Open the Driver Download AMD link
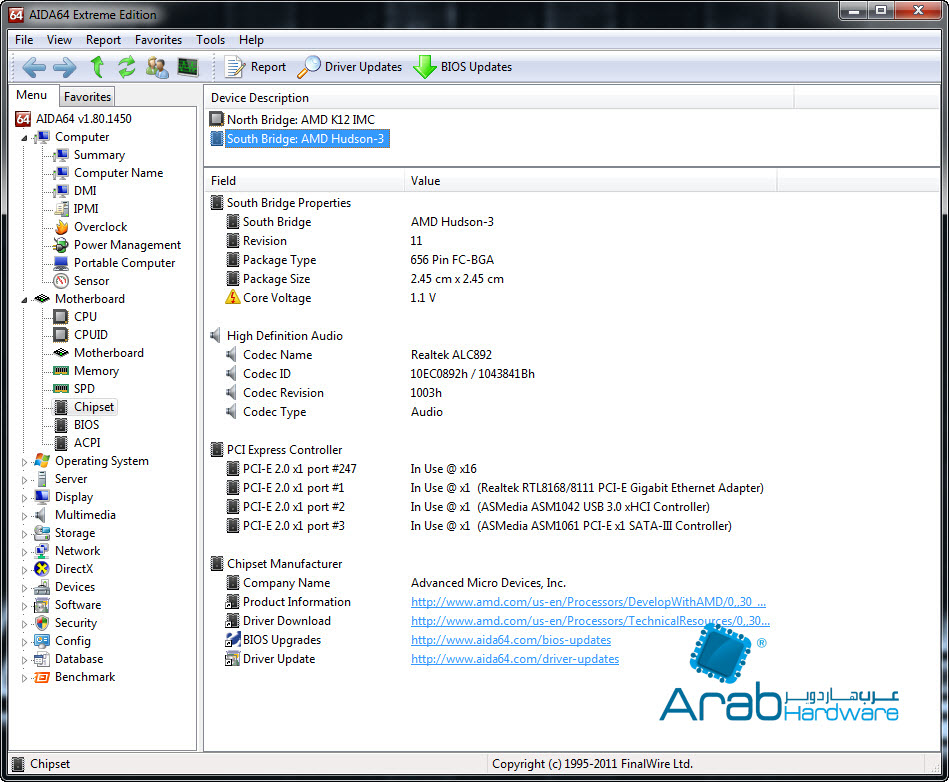 point(590,621)
